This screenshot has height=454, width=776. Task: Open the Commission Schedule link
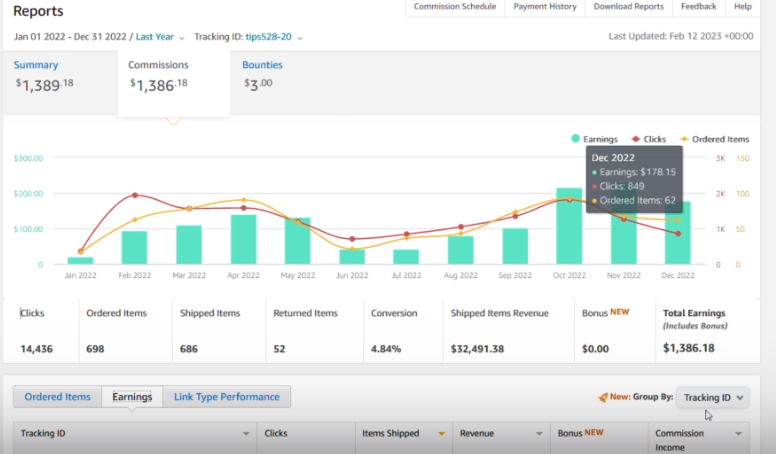pos(455,7)
